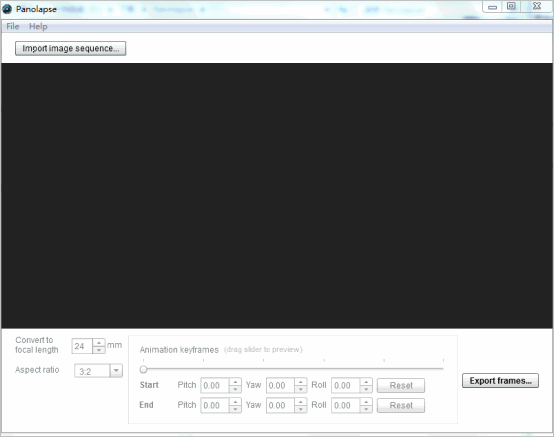
Task: Open the File menu
Action: (x=13, y=26)
